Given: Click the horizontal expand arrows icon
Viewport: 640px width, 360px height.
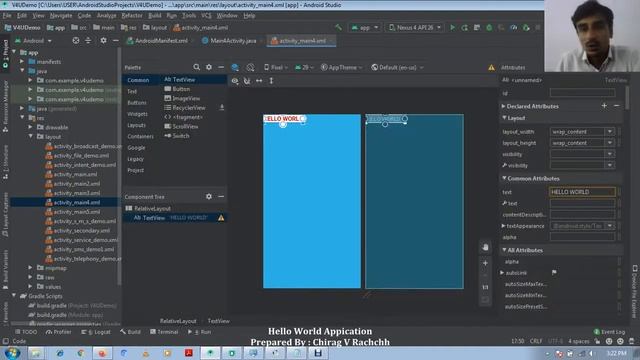Looking at the screenshot, I should pos(259,81).
